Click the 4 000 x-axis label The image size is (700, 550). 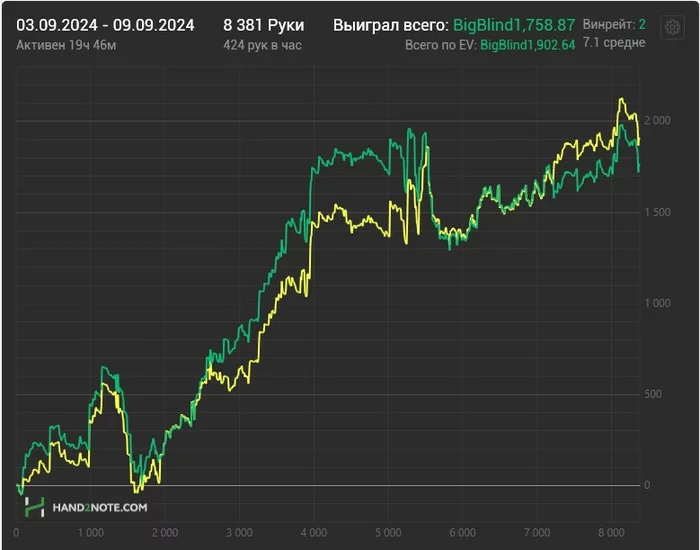[x=313, y=533]
